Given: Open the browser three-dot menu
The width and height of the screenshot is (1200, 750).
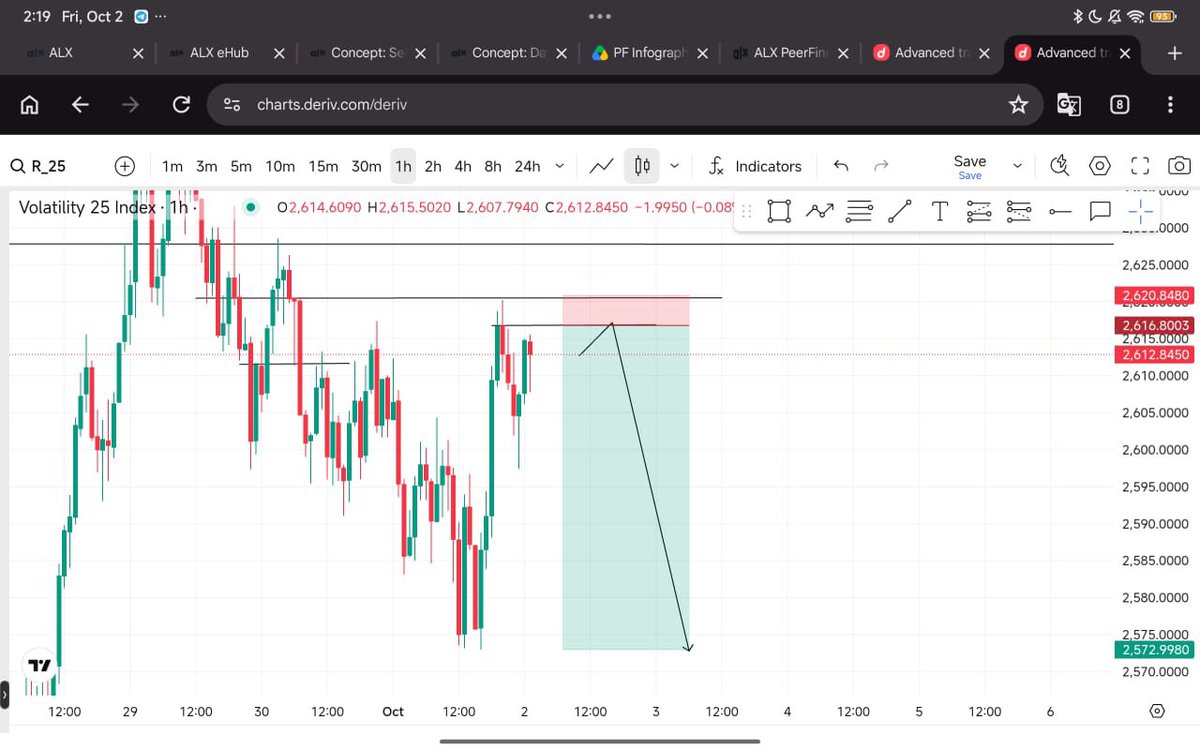Looking at the screenshot, I should point(1171,104).
